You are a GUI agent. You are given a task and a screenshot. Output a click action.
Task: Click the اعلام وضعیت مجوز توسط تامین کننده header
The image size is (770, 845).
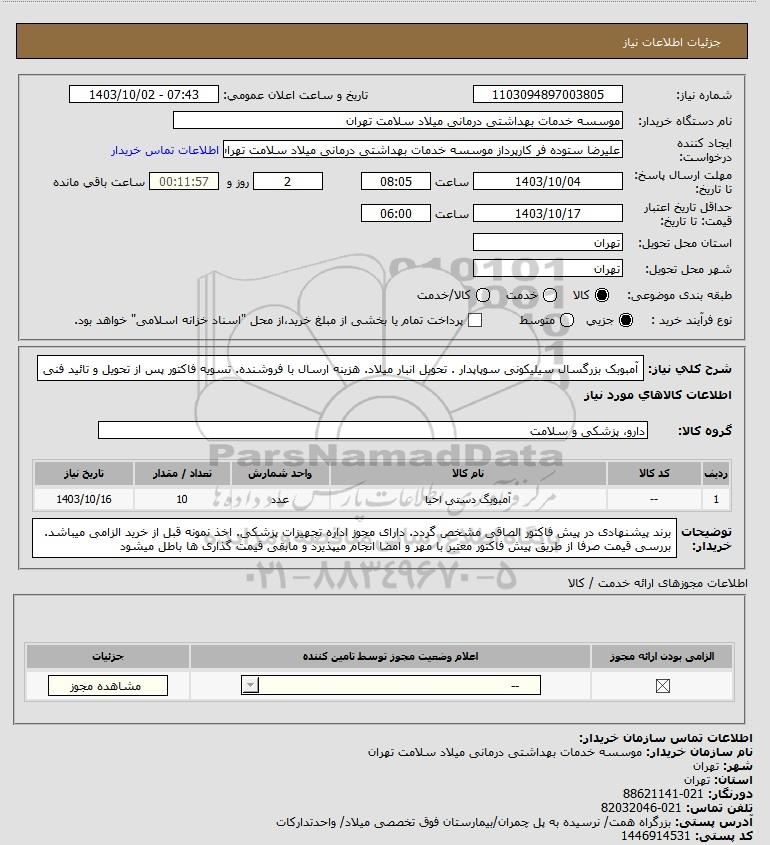[x=391, y=656]
